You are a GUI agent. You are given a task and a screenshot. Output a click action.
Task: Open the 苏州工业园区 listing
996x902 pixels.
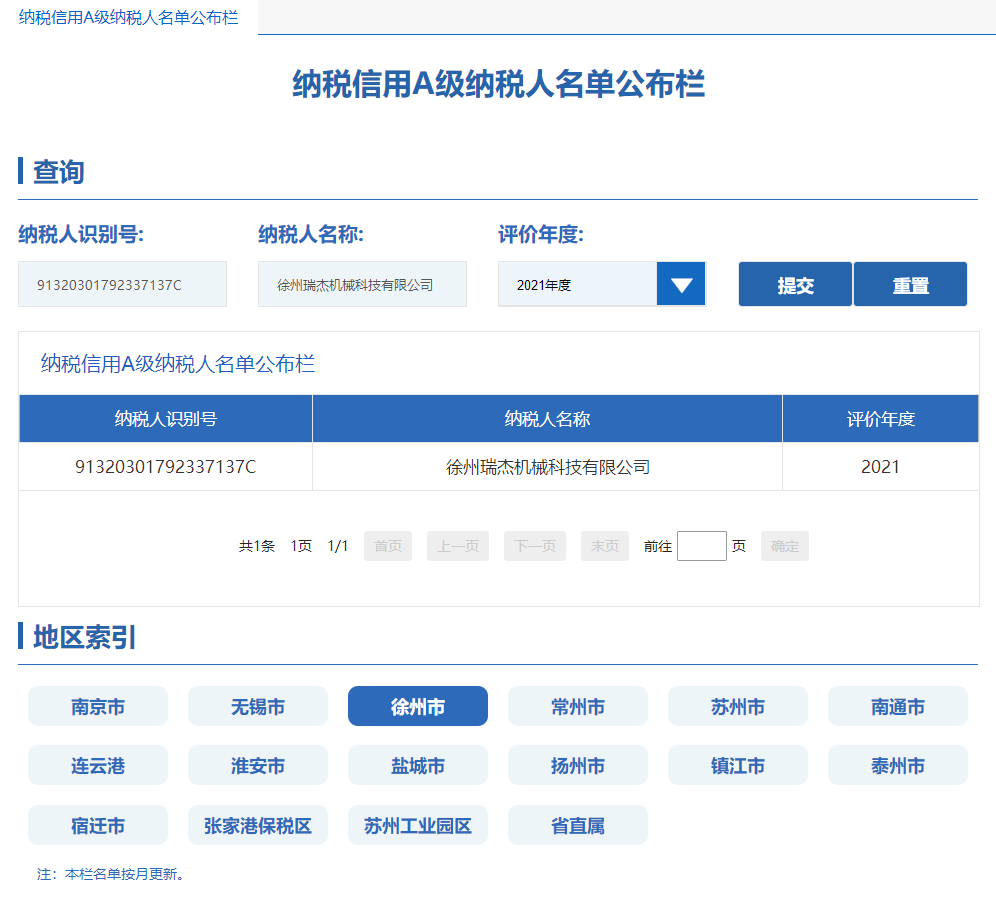(x=417, y=824)
